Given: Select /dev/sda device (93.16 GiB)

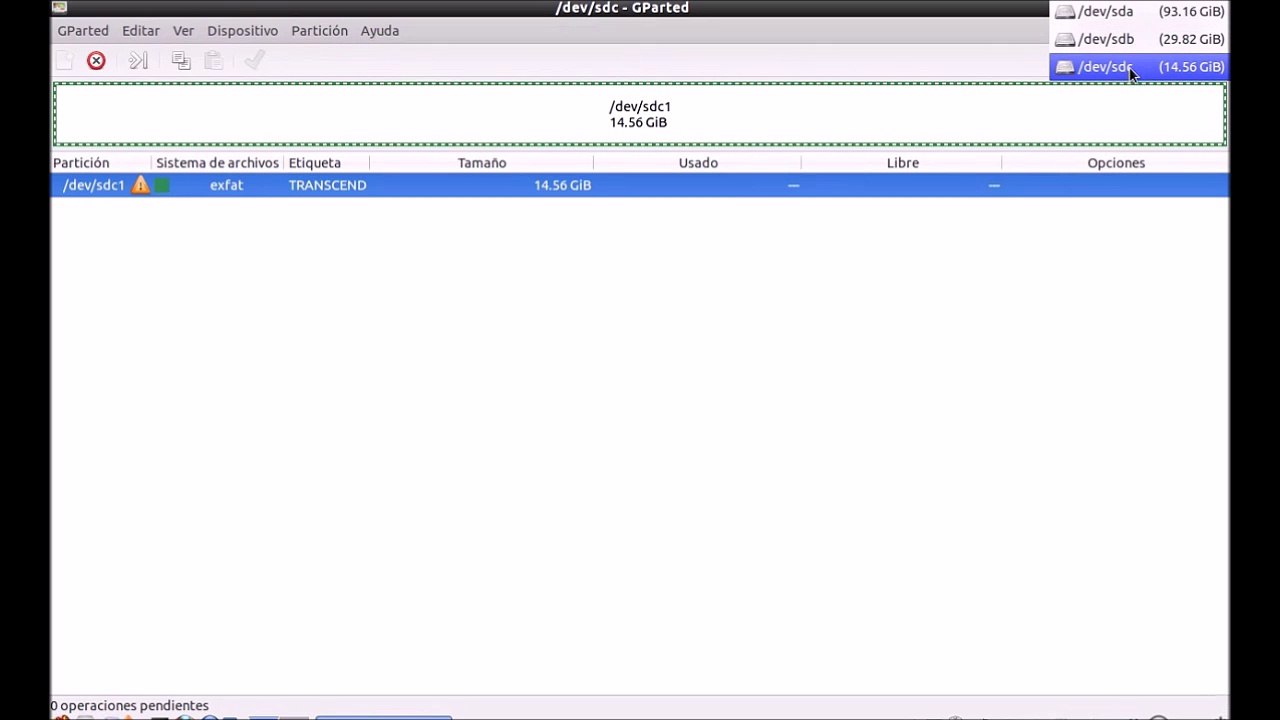Looking at the screenshot, I should point(1139,12).
